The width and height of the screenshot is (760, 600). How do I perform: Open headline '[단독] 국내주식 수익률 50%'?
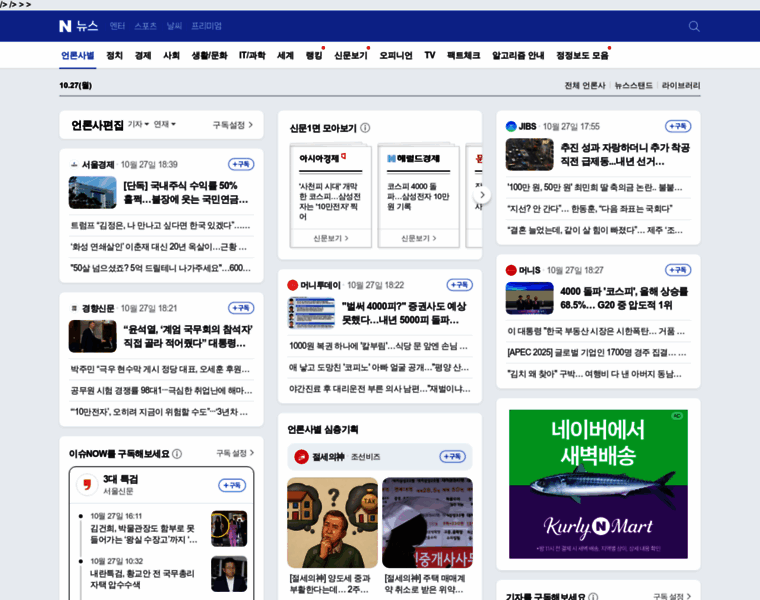[186, 192]
